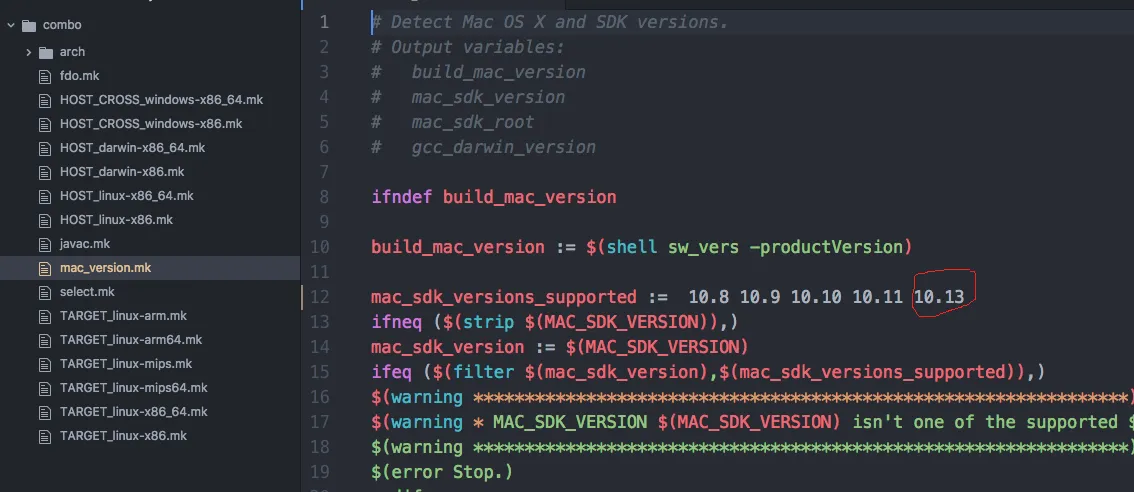Click line number 12 in gutter
Image resolution: width=1134 pixels, height=492 pixels.
(x=320, y=297)
